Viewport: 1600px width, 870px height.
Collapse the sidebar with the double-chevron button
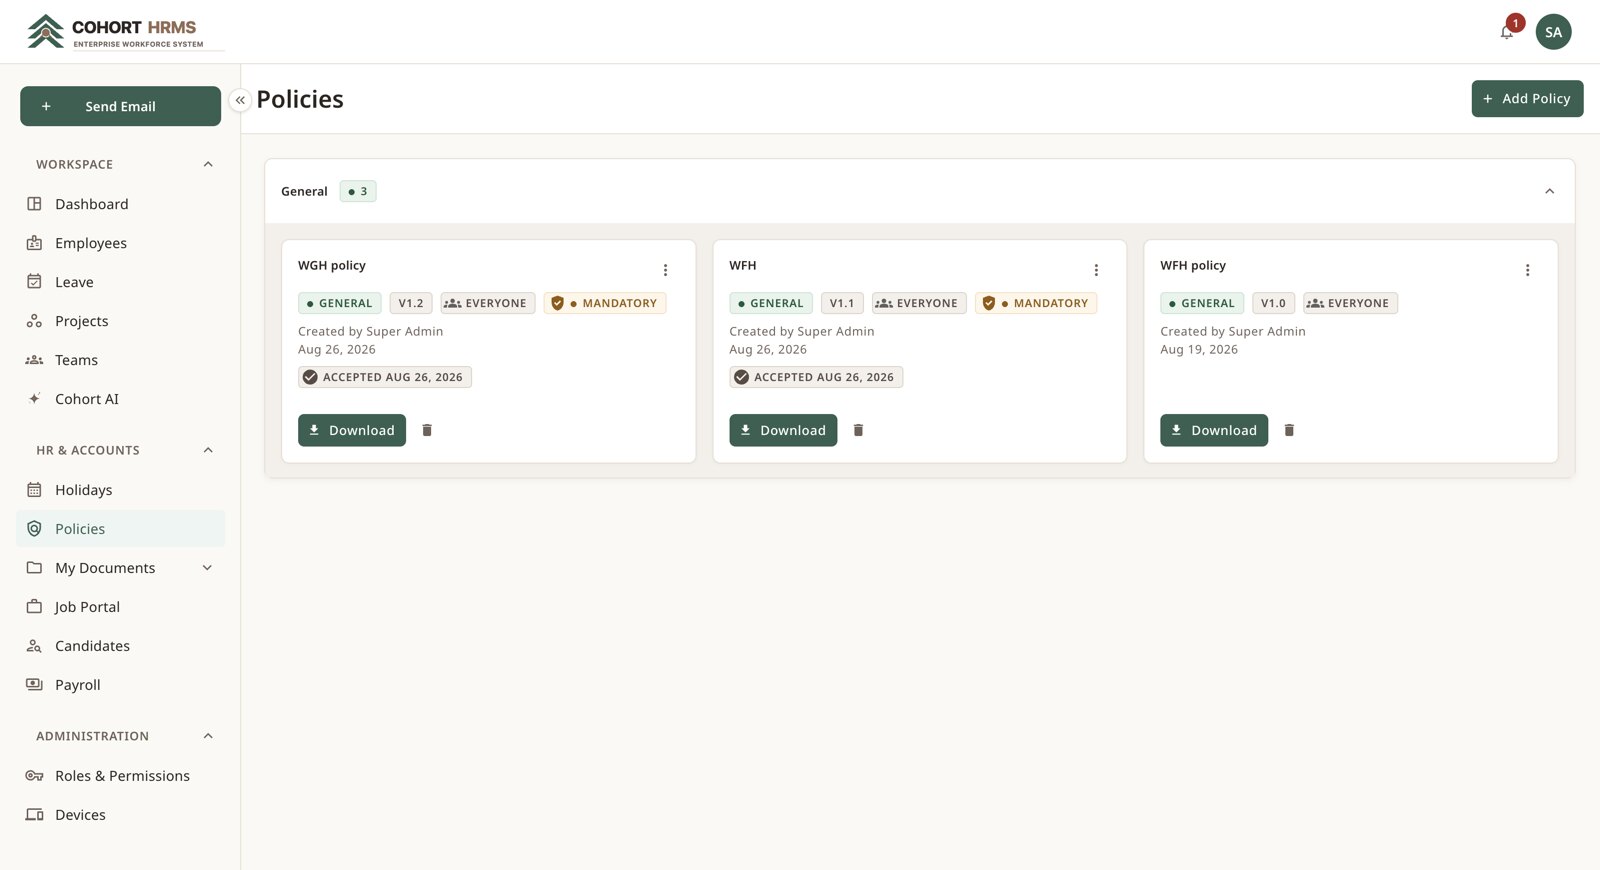pyautogui.click(x=240, y=100)
